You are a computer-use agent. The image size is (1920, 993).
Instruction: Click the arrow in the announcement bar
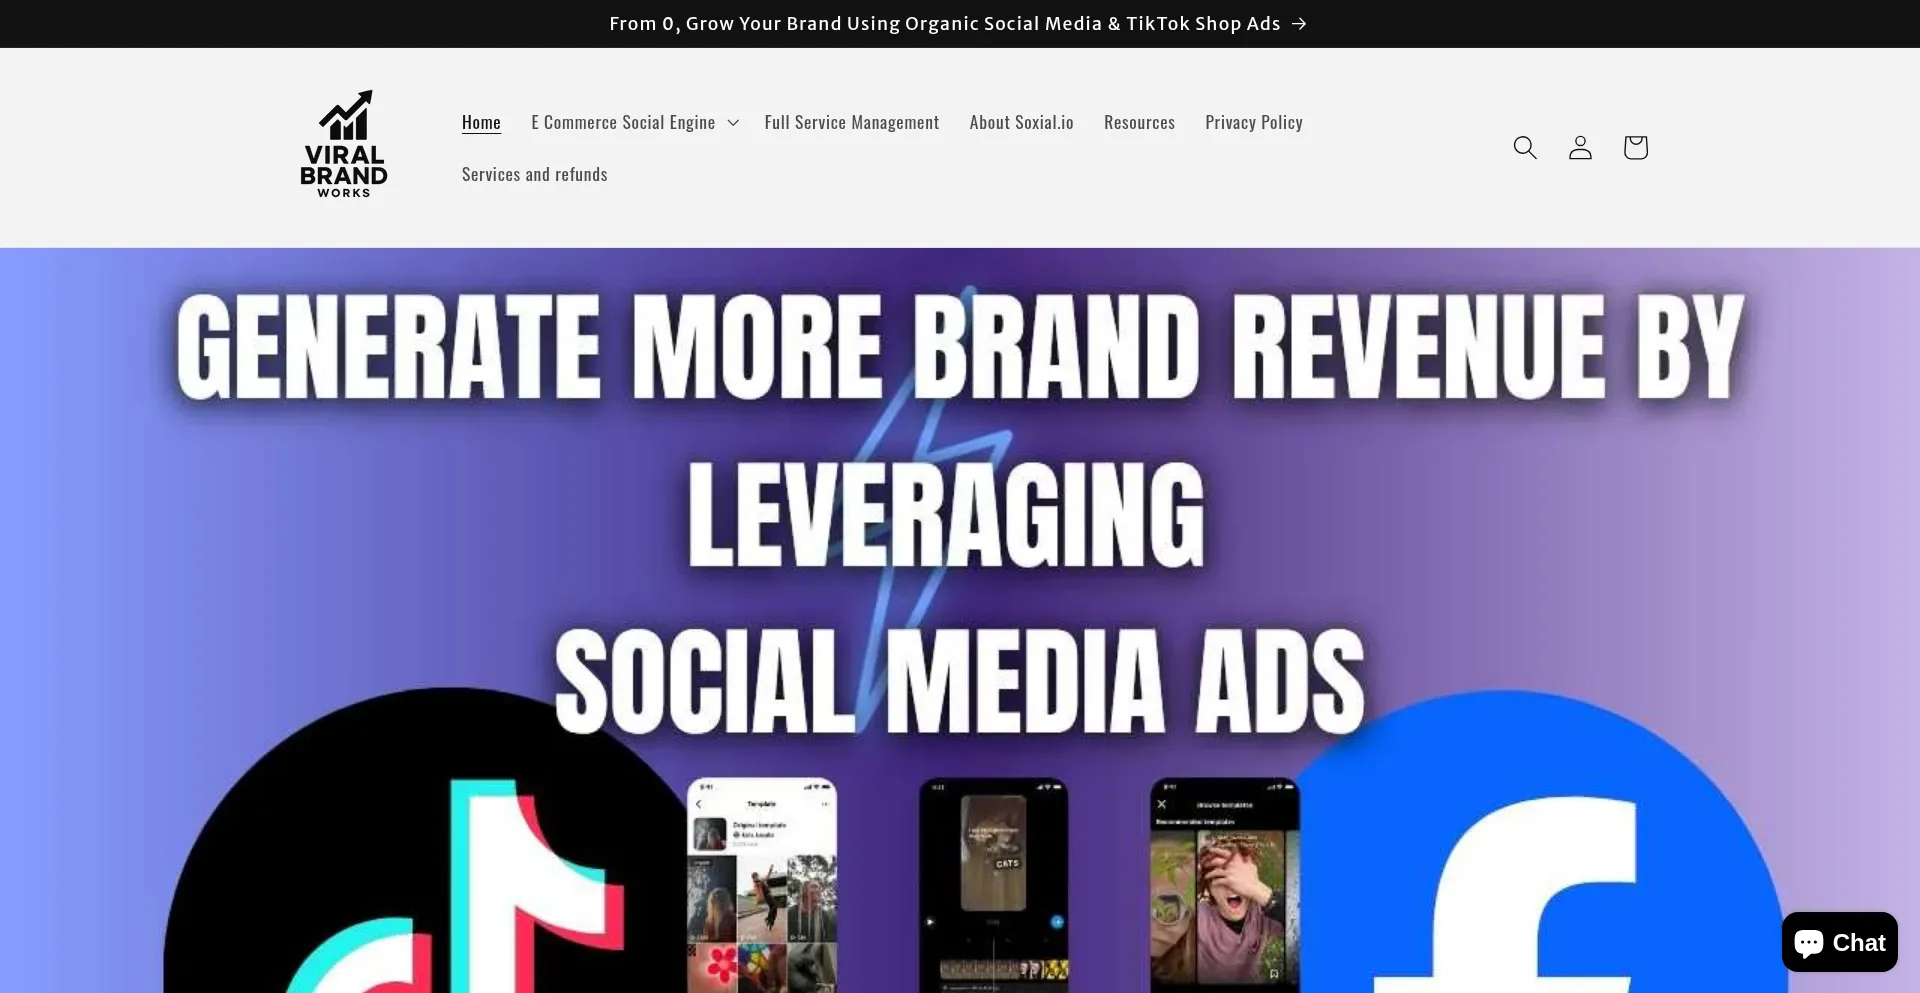click(x=1299, y=24)
